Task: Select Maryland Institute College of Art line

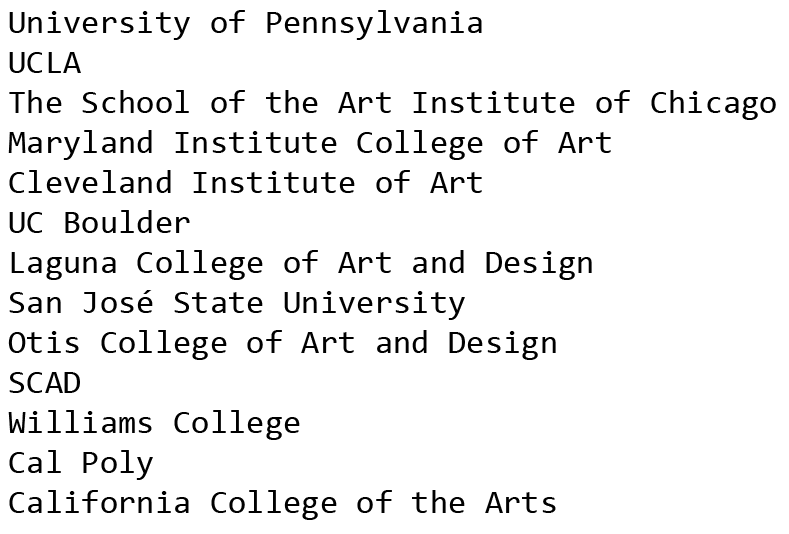Action: [x=310, y=143]
